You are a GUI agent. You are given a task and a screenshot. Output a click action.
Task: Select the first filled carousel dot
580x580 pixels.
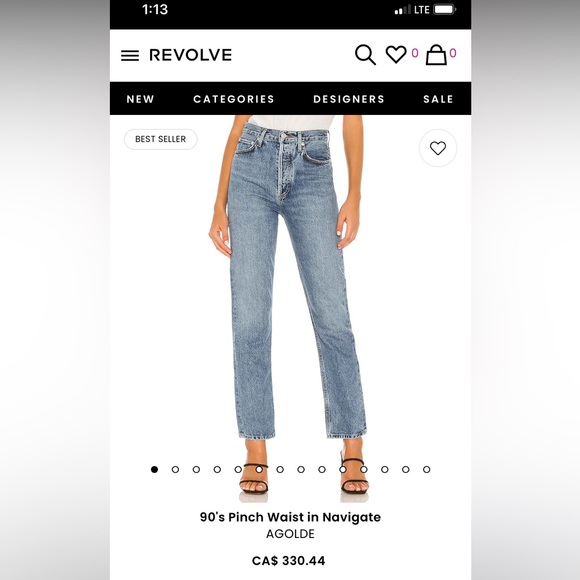[154, 469]
